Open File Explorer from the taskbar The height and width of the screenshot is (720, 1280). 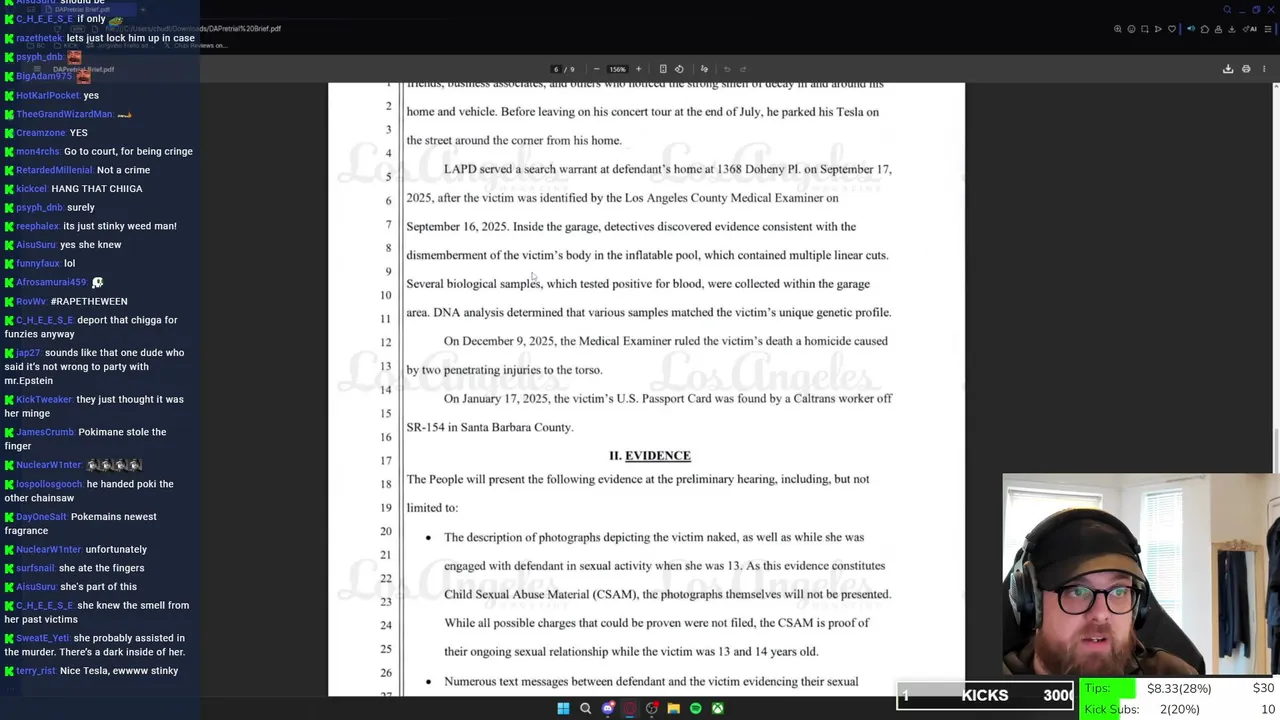click(673, 708)
